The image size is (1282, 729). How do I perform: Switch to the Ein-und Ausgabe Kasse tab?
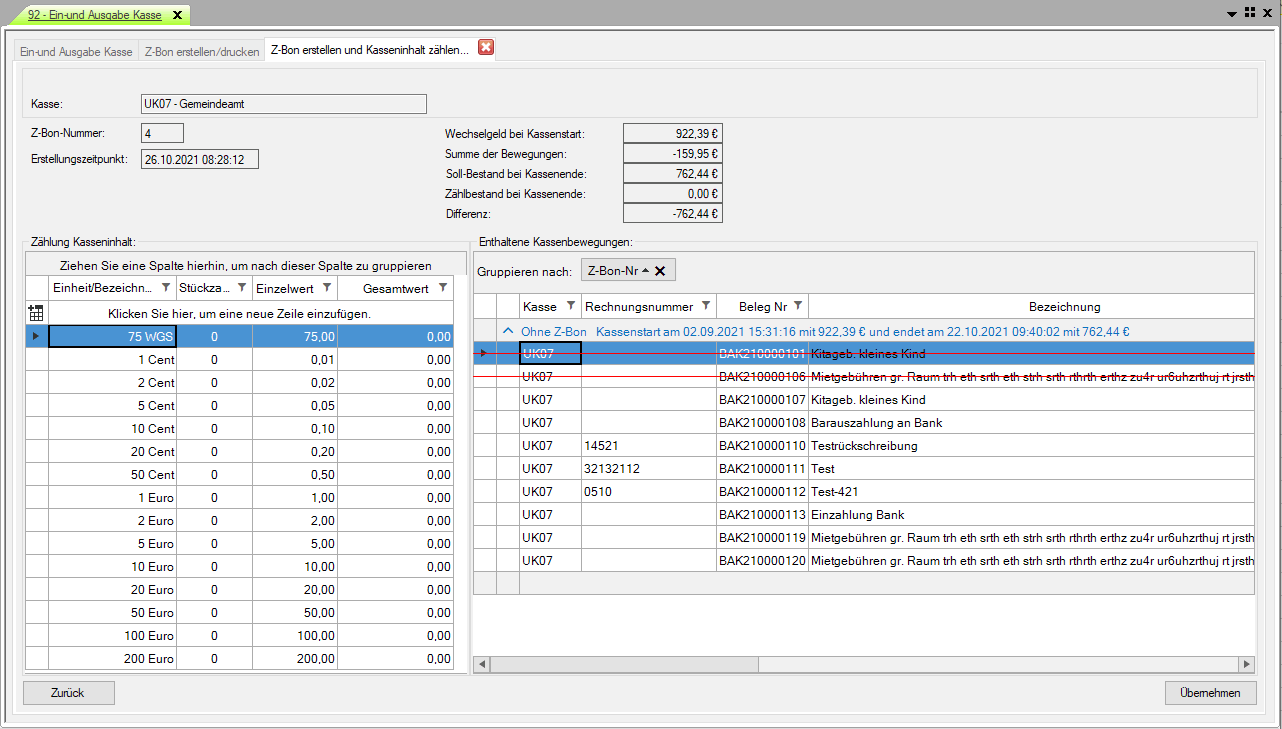76,51
